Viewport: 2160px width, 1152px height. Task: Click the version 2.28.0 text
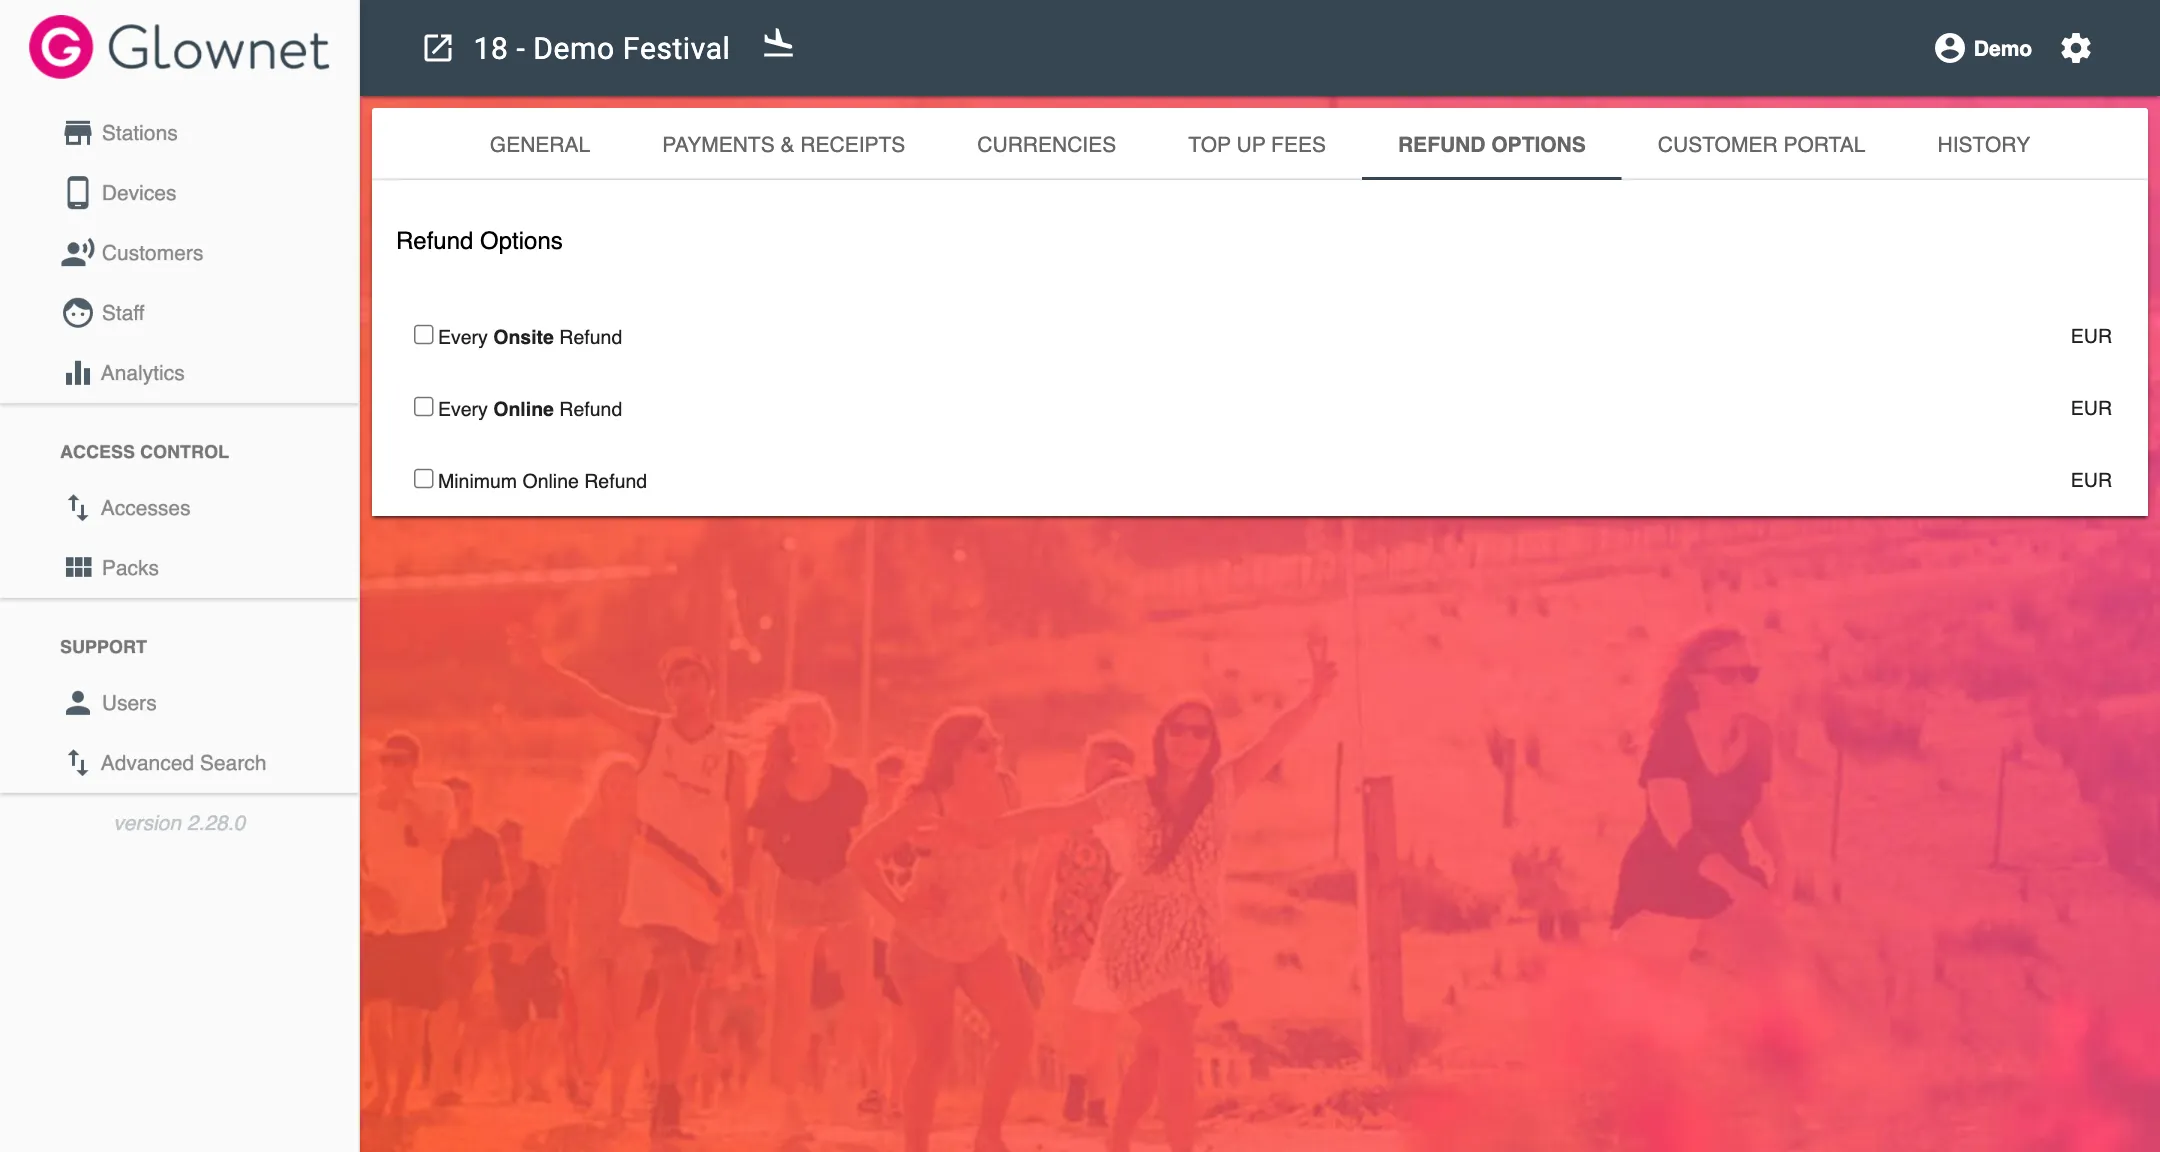[x=180, y=823]
